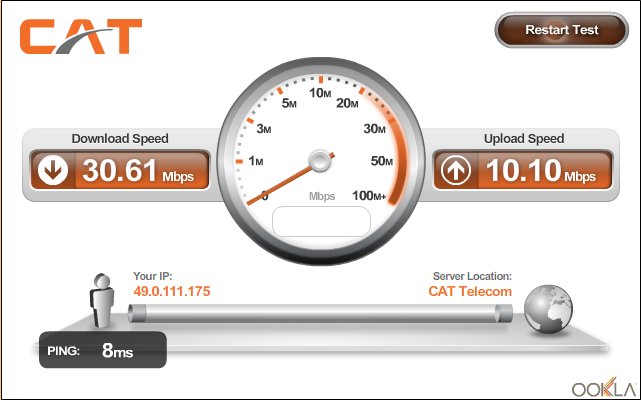The height and width of the screenshot is (400, 641).
Task: Click the speedometer needle center hub
Action: (x=320, y=160)
